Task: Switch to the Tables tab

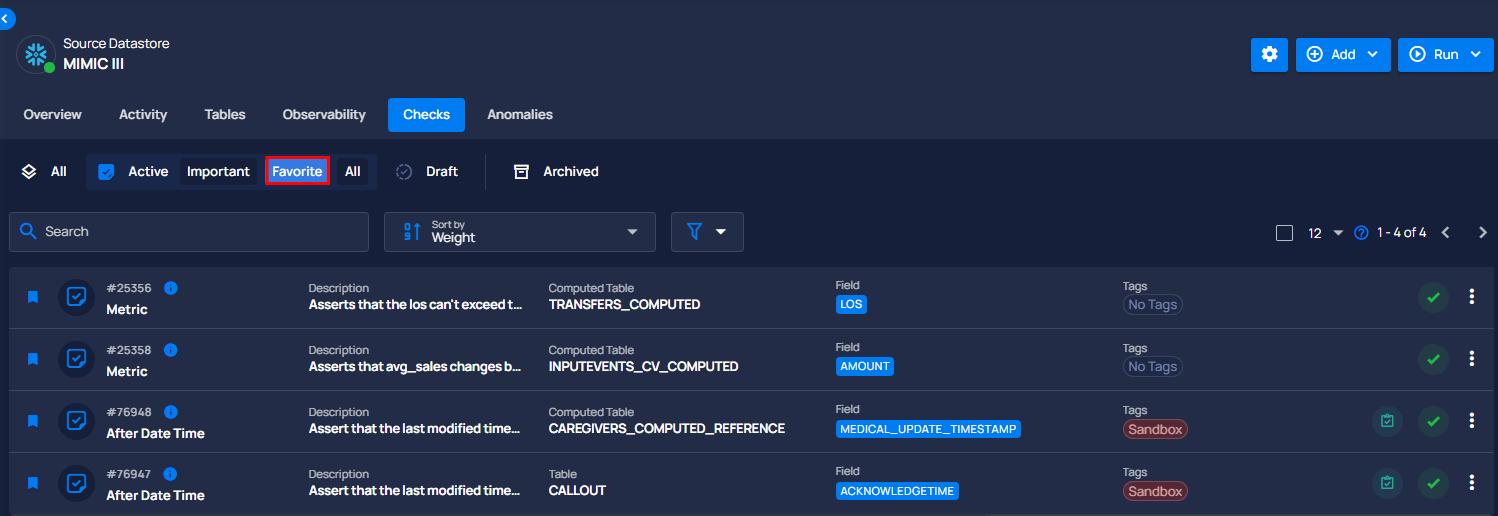Action: pos(225,115)
